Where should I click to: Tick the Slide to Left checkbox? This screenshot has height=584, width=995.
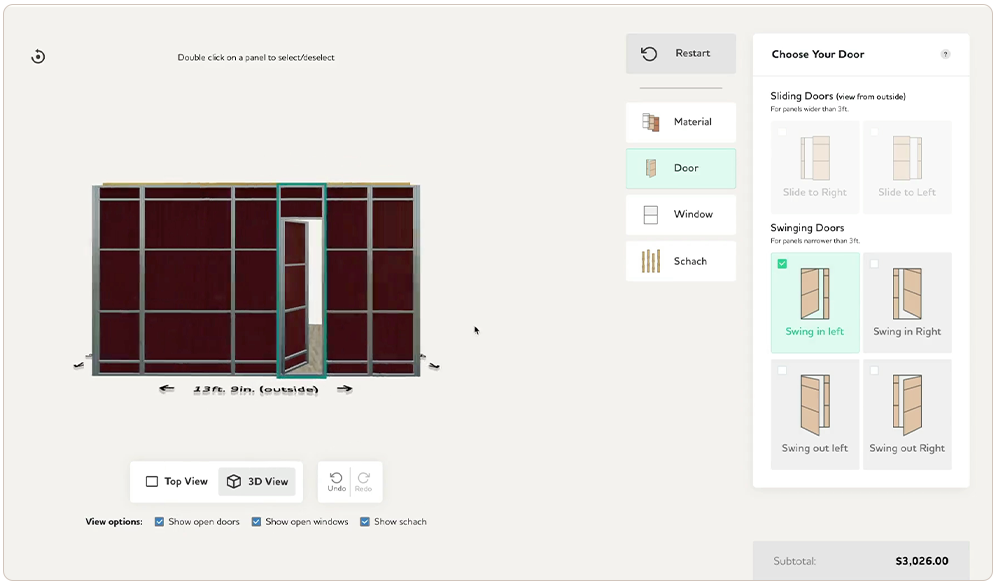pyautogui.click(x=874, y=132)
